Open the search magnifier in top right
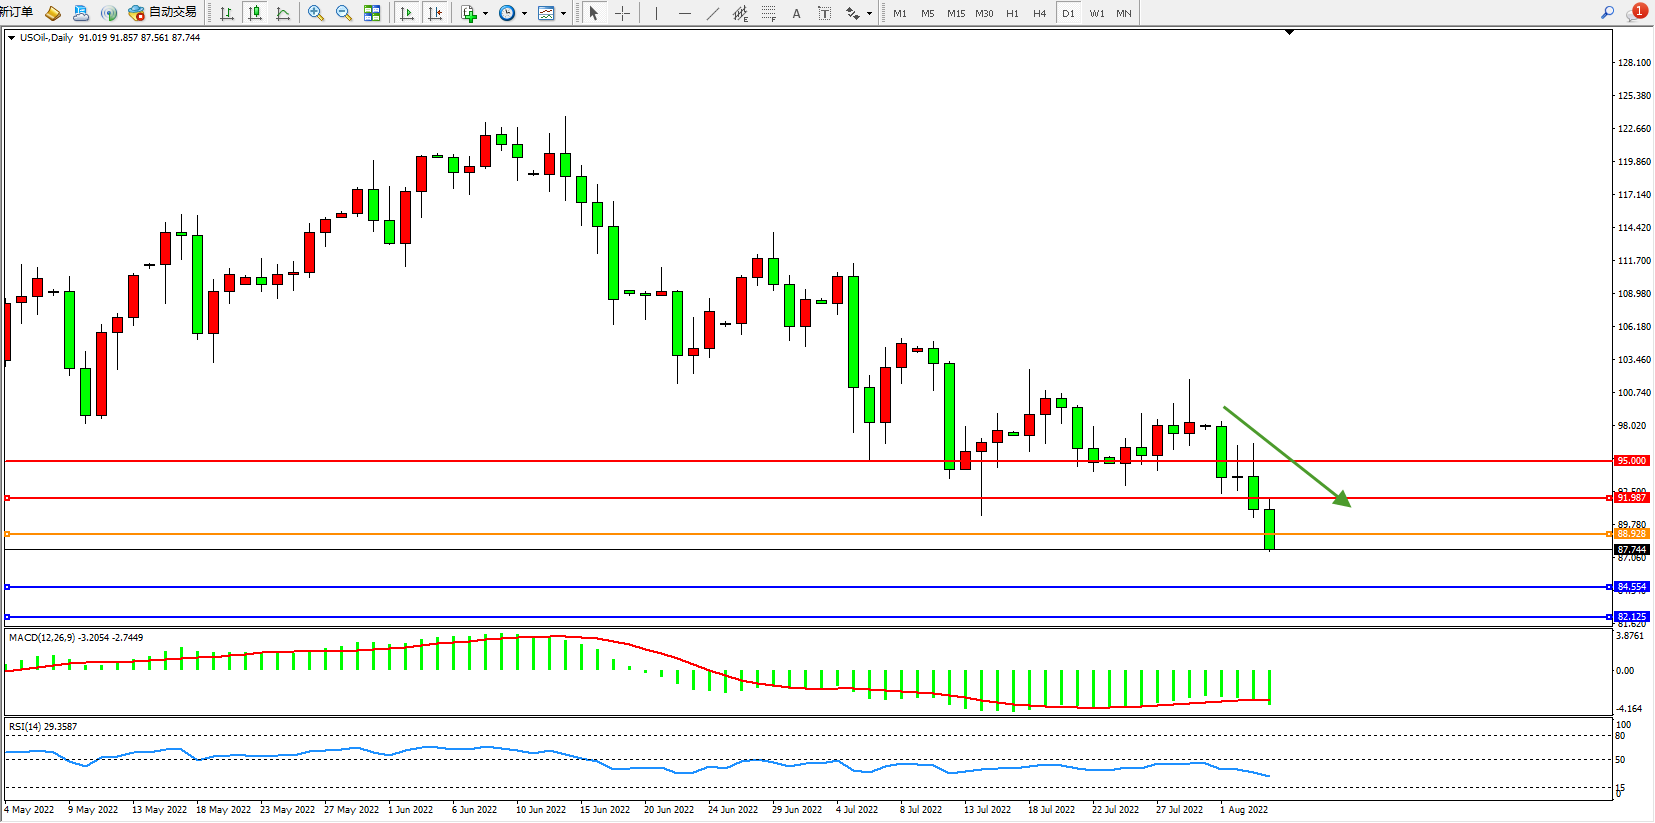1655x823 pixels. pyautogui.click(x=1608, y=13)
